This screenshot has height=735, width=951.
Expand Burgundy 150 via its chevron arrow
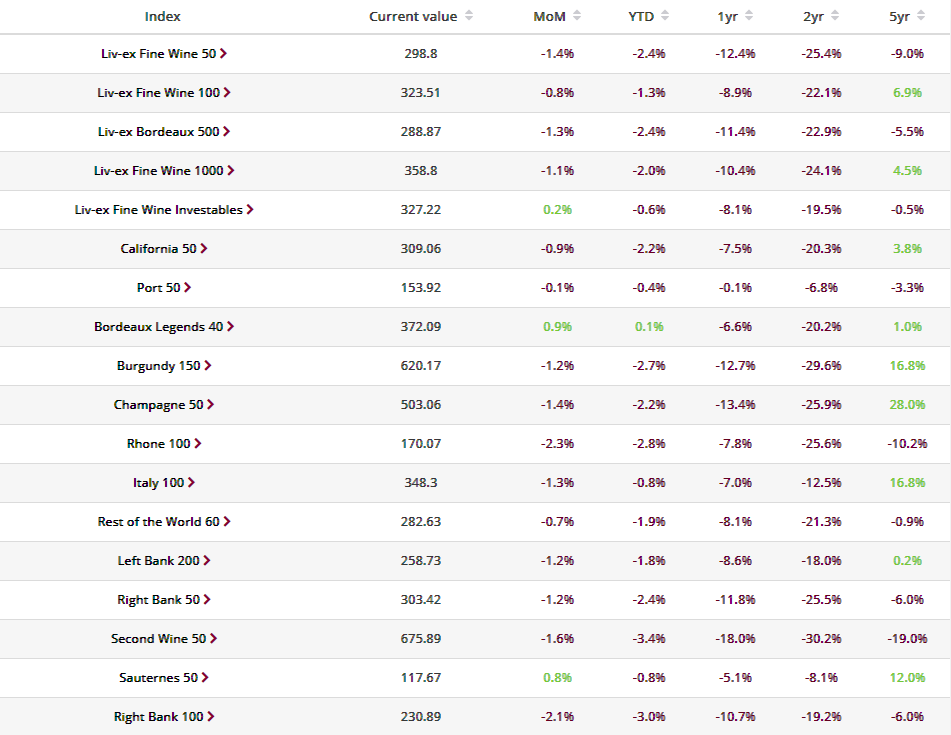(x=207, y=366)
